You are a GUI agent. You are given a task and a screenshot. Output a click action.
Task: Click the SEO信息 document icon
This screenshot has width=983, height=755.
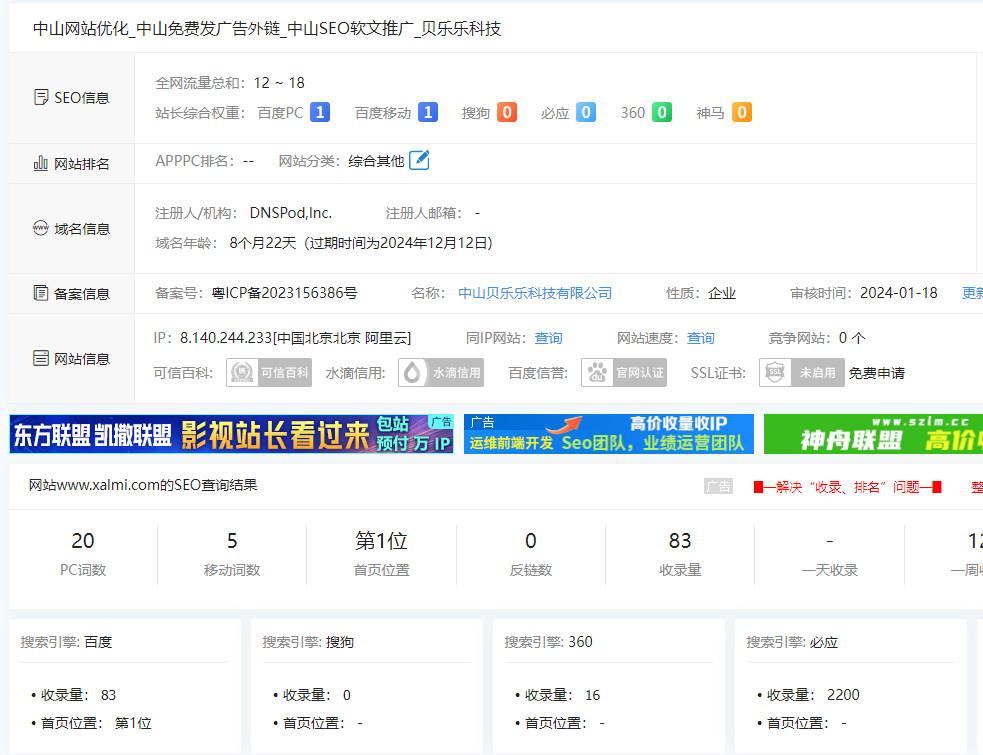pyautogui.click(x=41, y=97)
